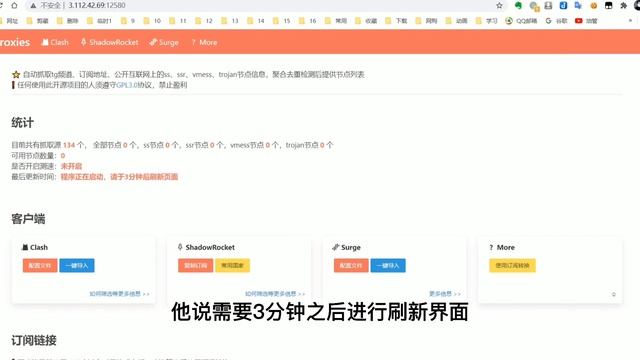Focus the address bar showing 3.112.42.69:12580
Image resolution: width=640 pixels, height=360 pixels.
261,6
